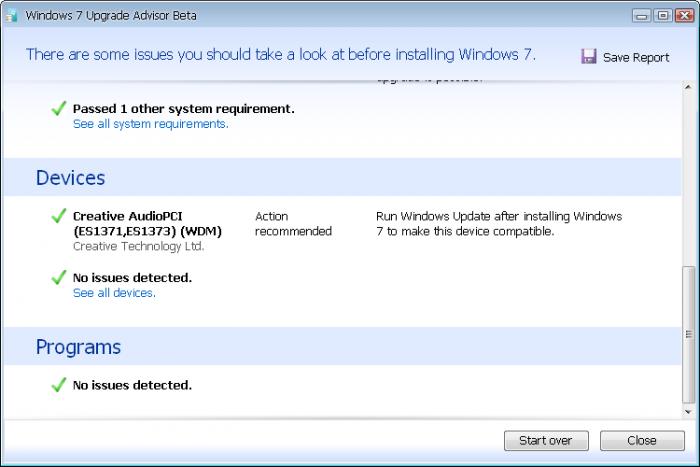Click the Windows 7 Upgrade Advisor Beta title
Image resolution: width=700 pixels, height=467 pixels.
click(111, 15)
